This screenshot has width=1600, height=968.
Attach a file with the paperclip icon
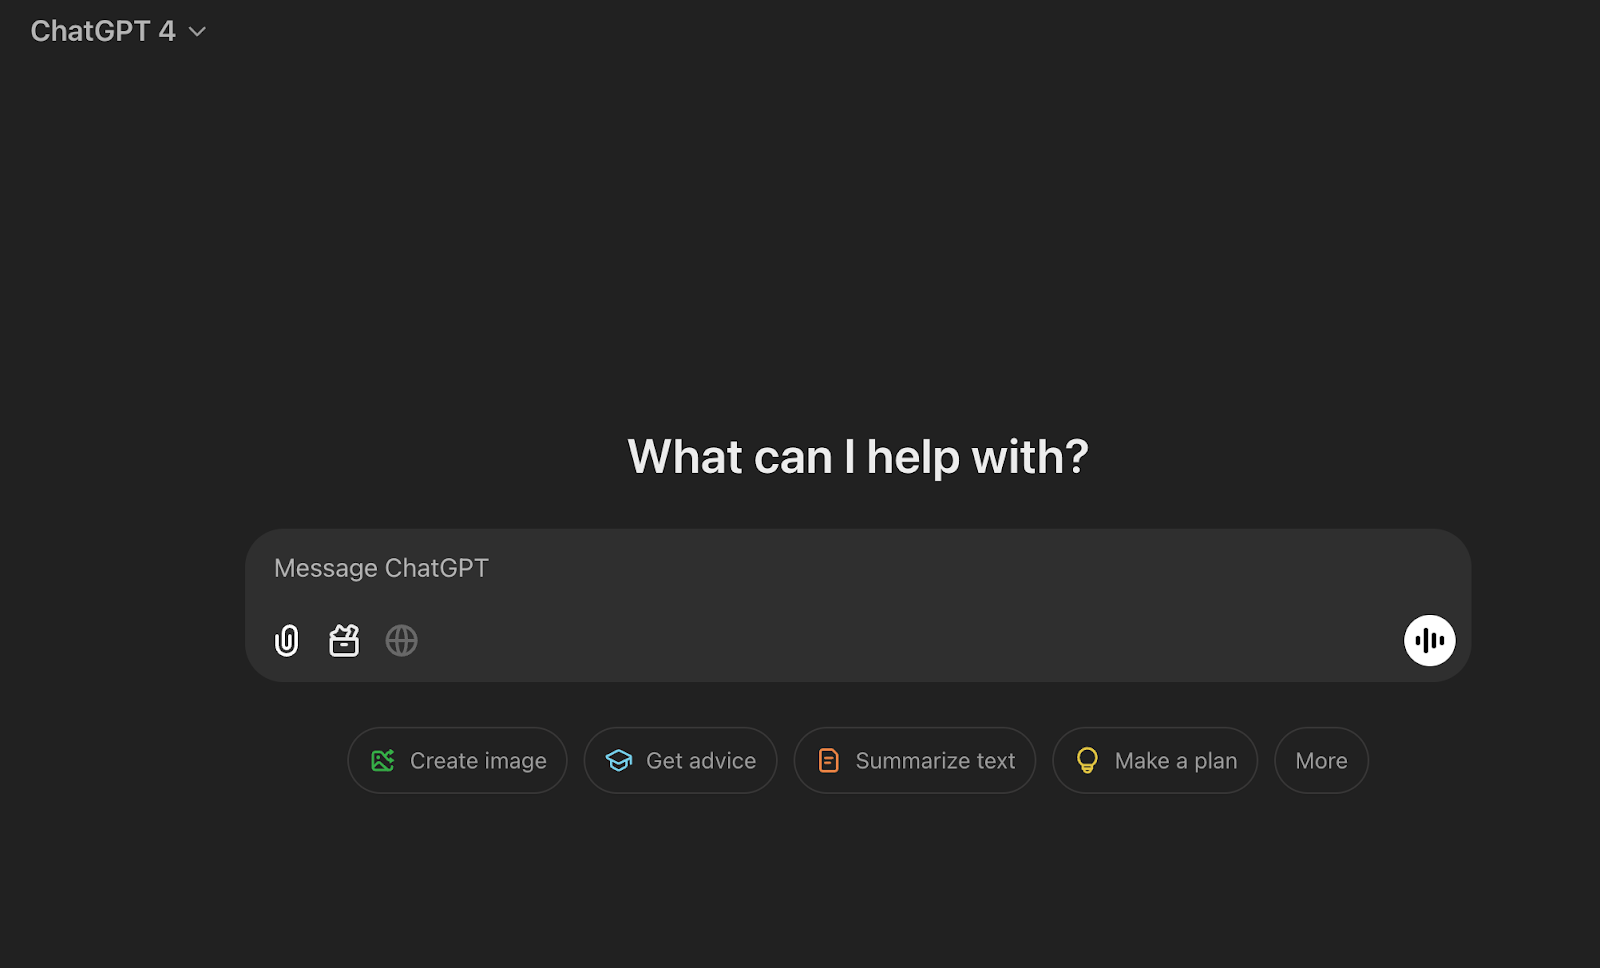coord(287,640)
